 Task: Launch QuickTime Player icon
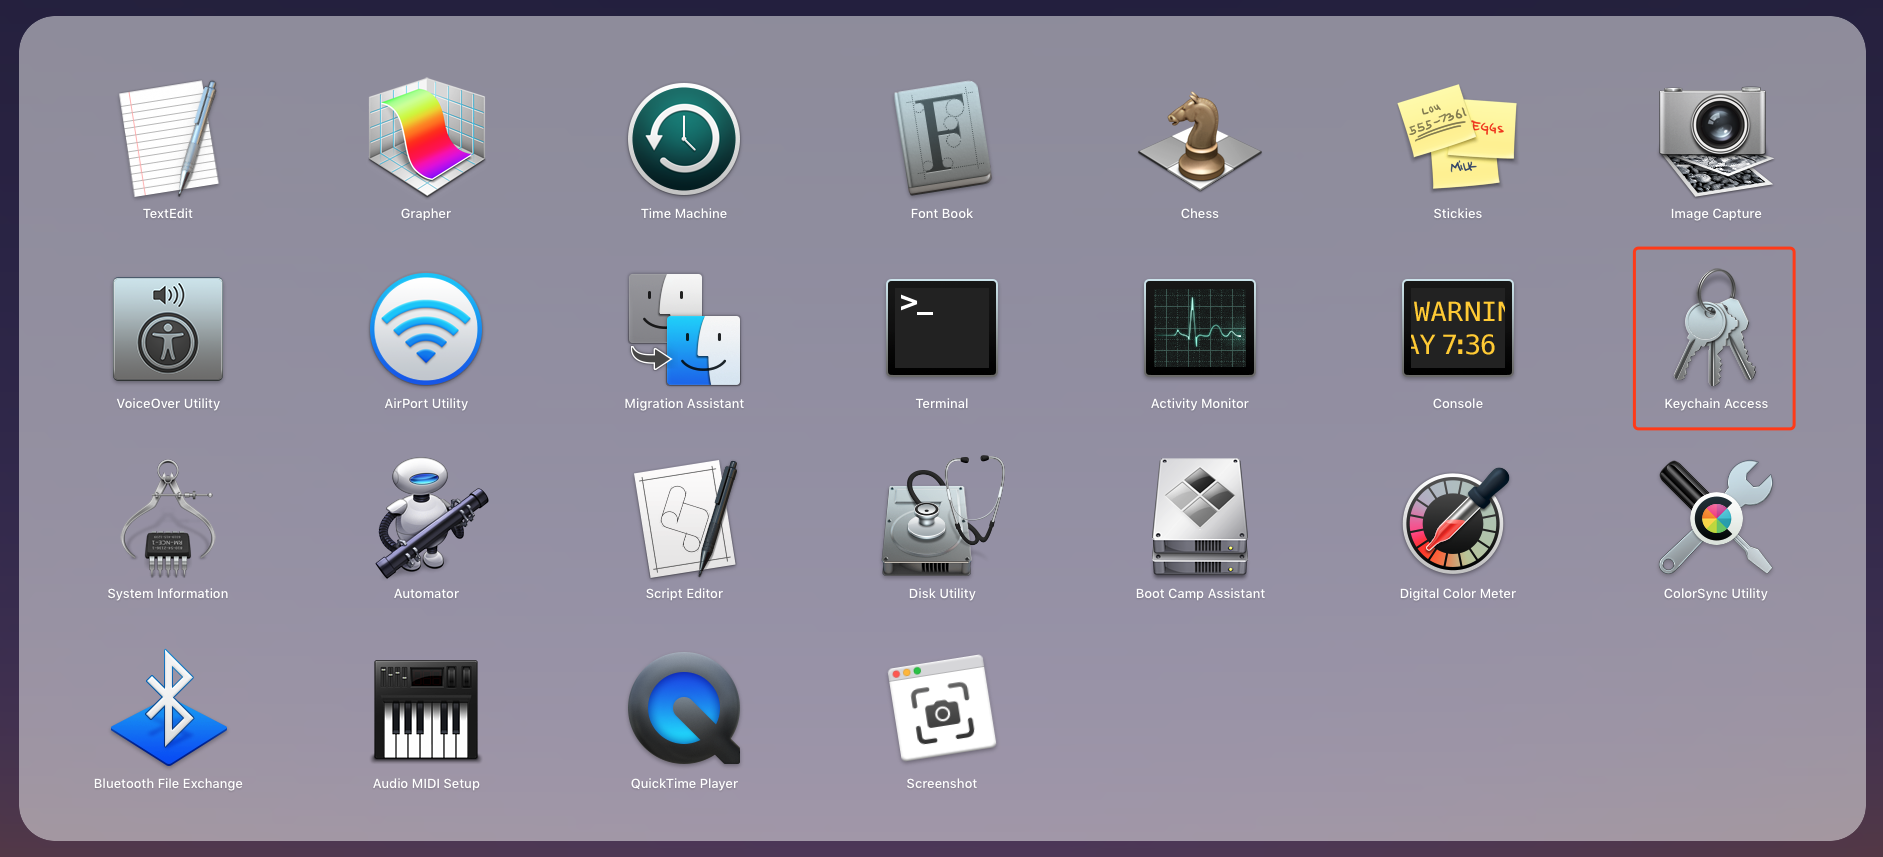(x=684, y=709)
